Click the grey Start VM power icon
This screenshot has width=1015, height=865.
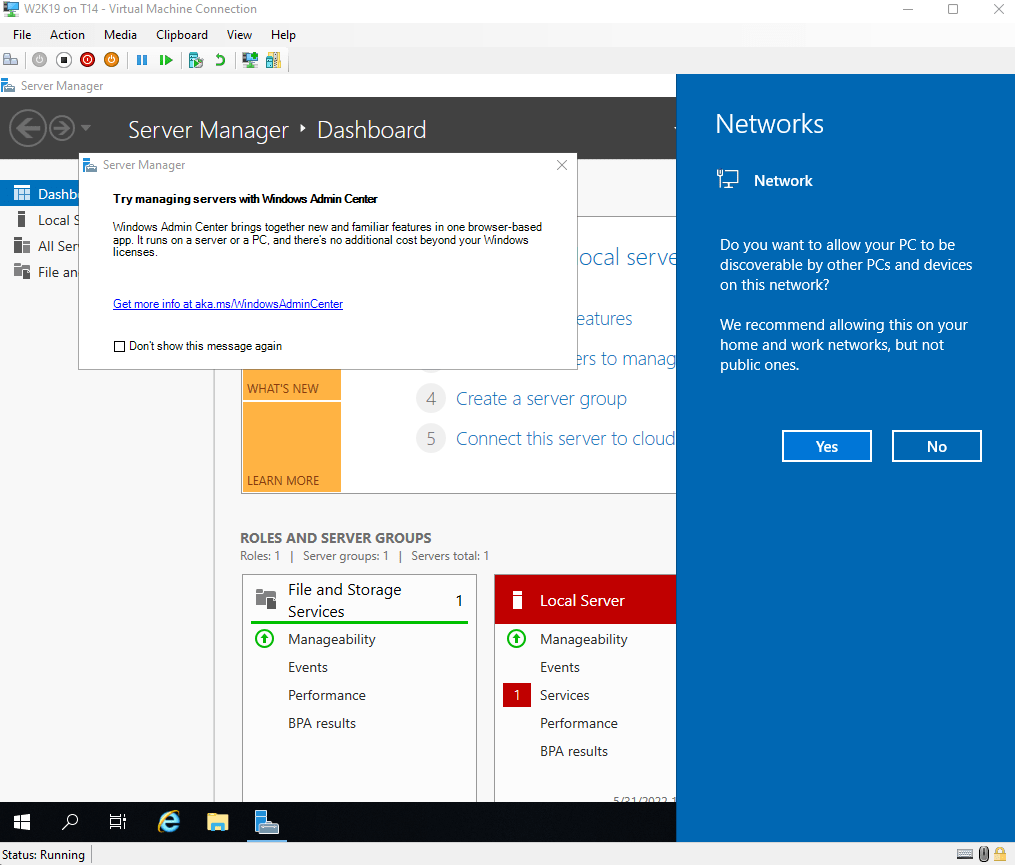[39, 60]
